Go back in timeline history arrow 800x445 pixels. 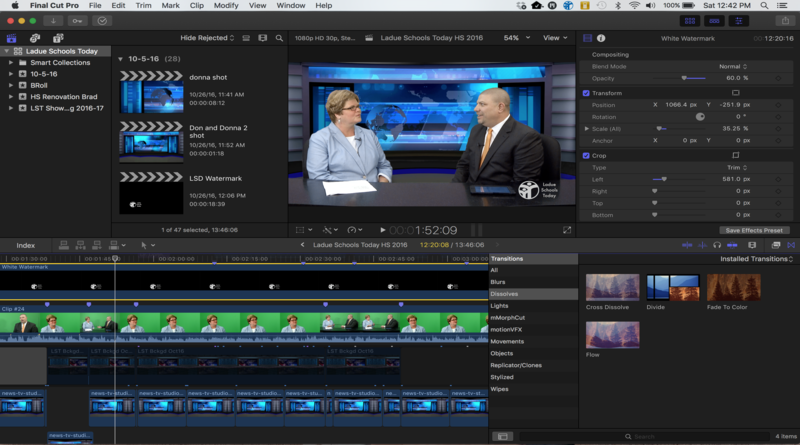click(x=303, y=245)
